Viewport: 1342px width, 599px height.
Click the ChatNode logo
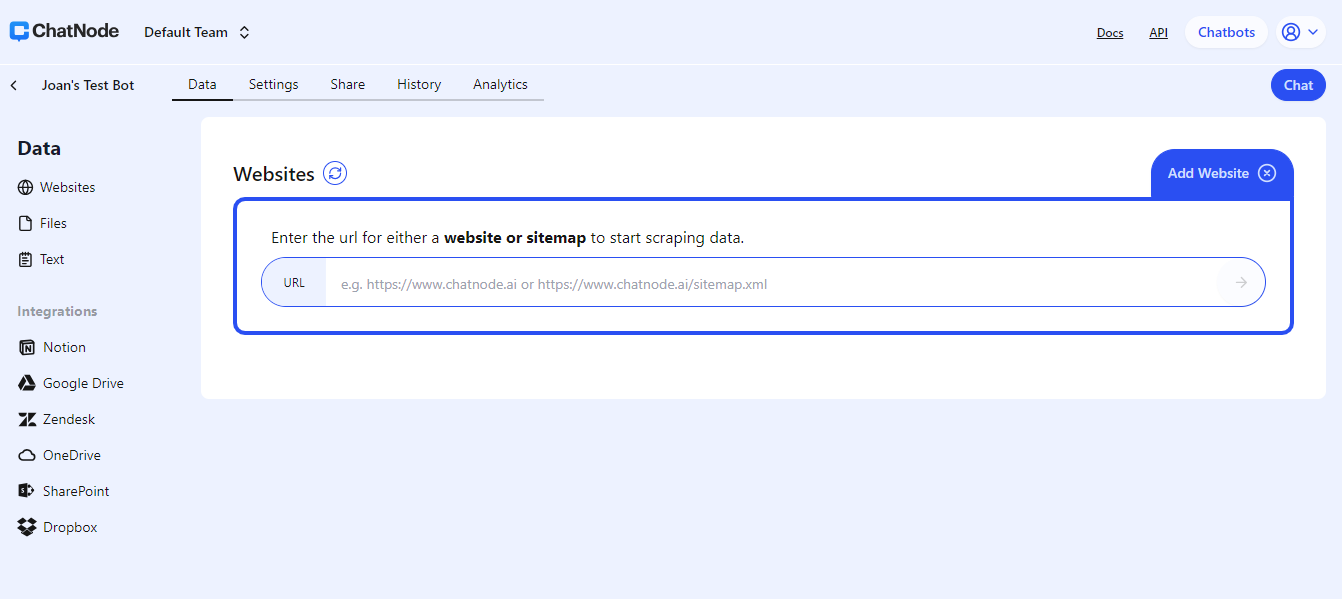point(64,31)
